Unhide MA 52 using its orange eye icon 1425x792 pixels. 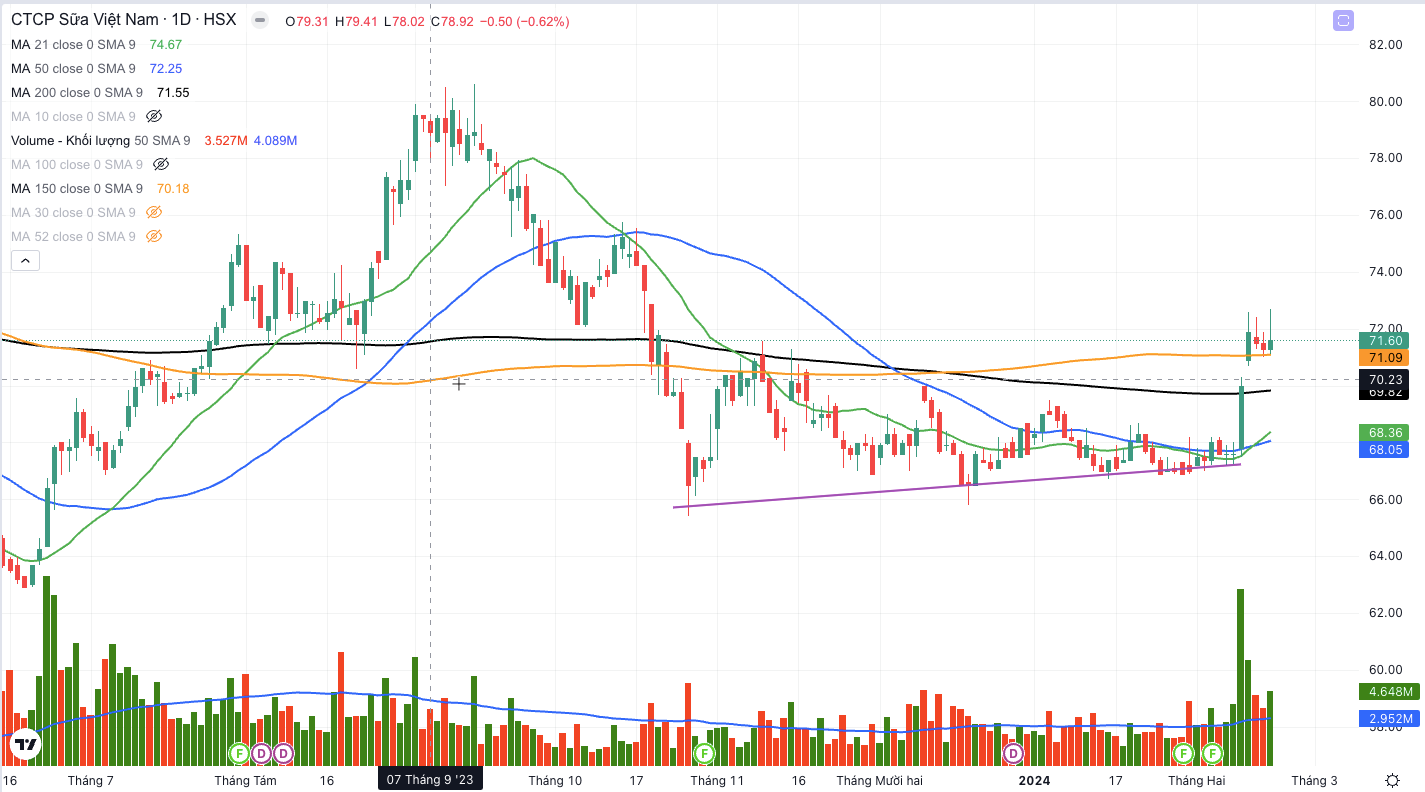(x=154, y=236)
